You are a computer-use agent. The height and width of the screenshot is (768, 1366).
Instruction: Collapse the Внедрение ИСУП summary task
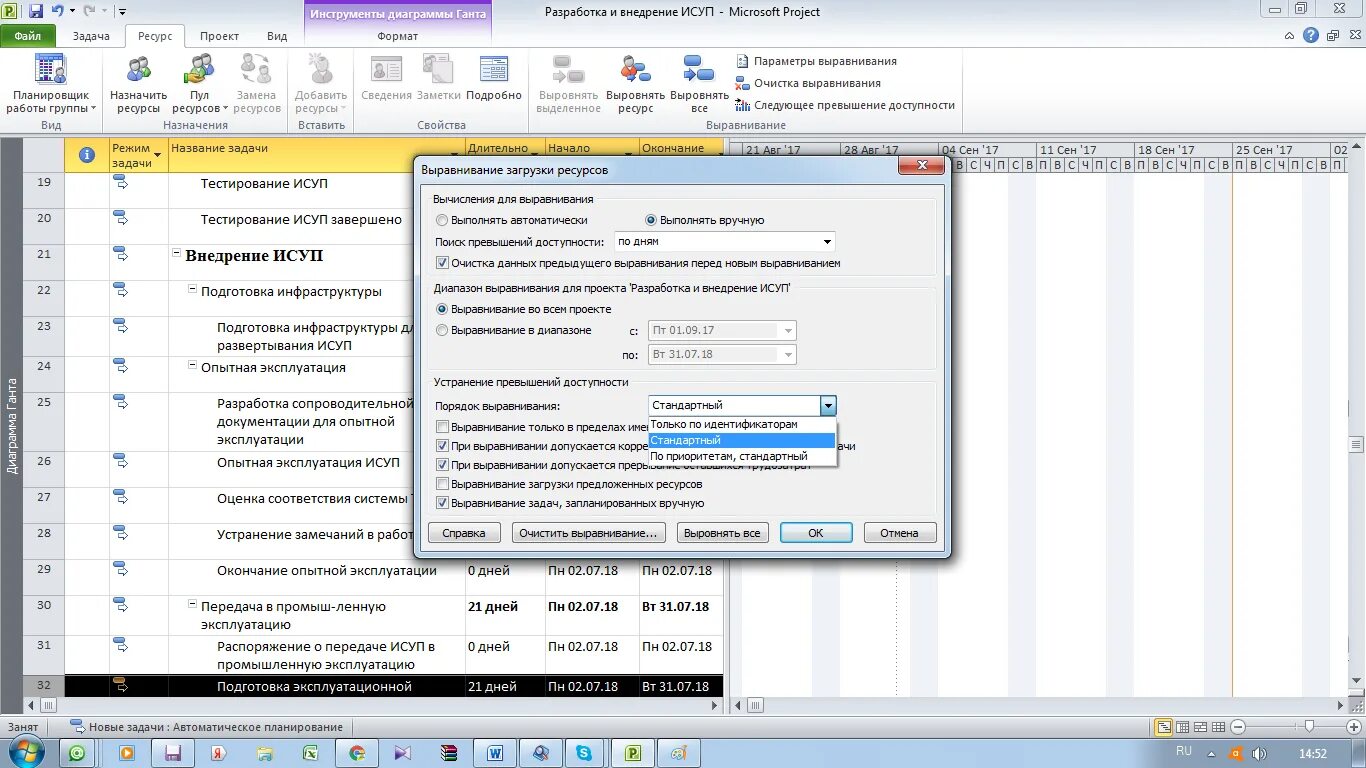click(x=177, y=255)
